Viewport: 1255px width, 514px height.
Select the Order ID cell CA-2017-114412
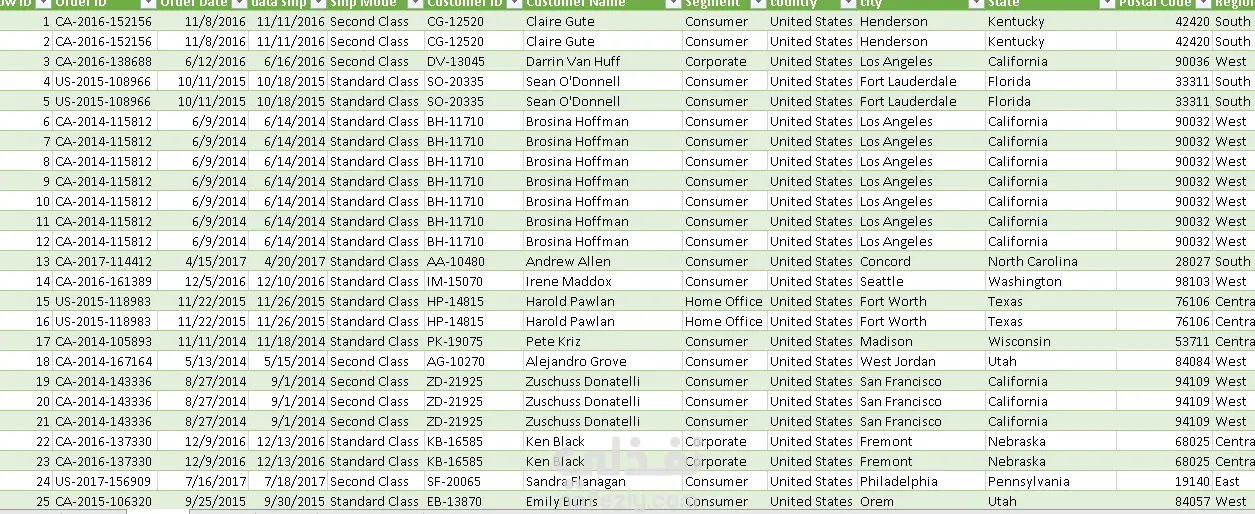point(105,261)
